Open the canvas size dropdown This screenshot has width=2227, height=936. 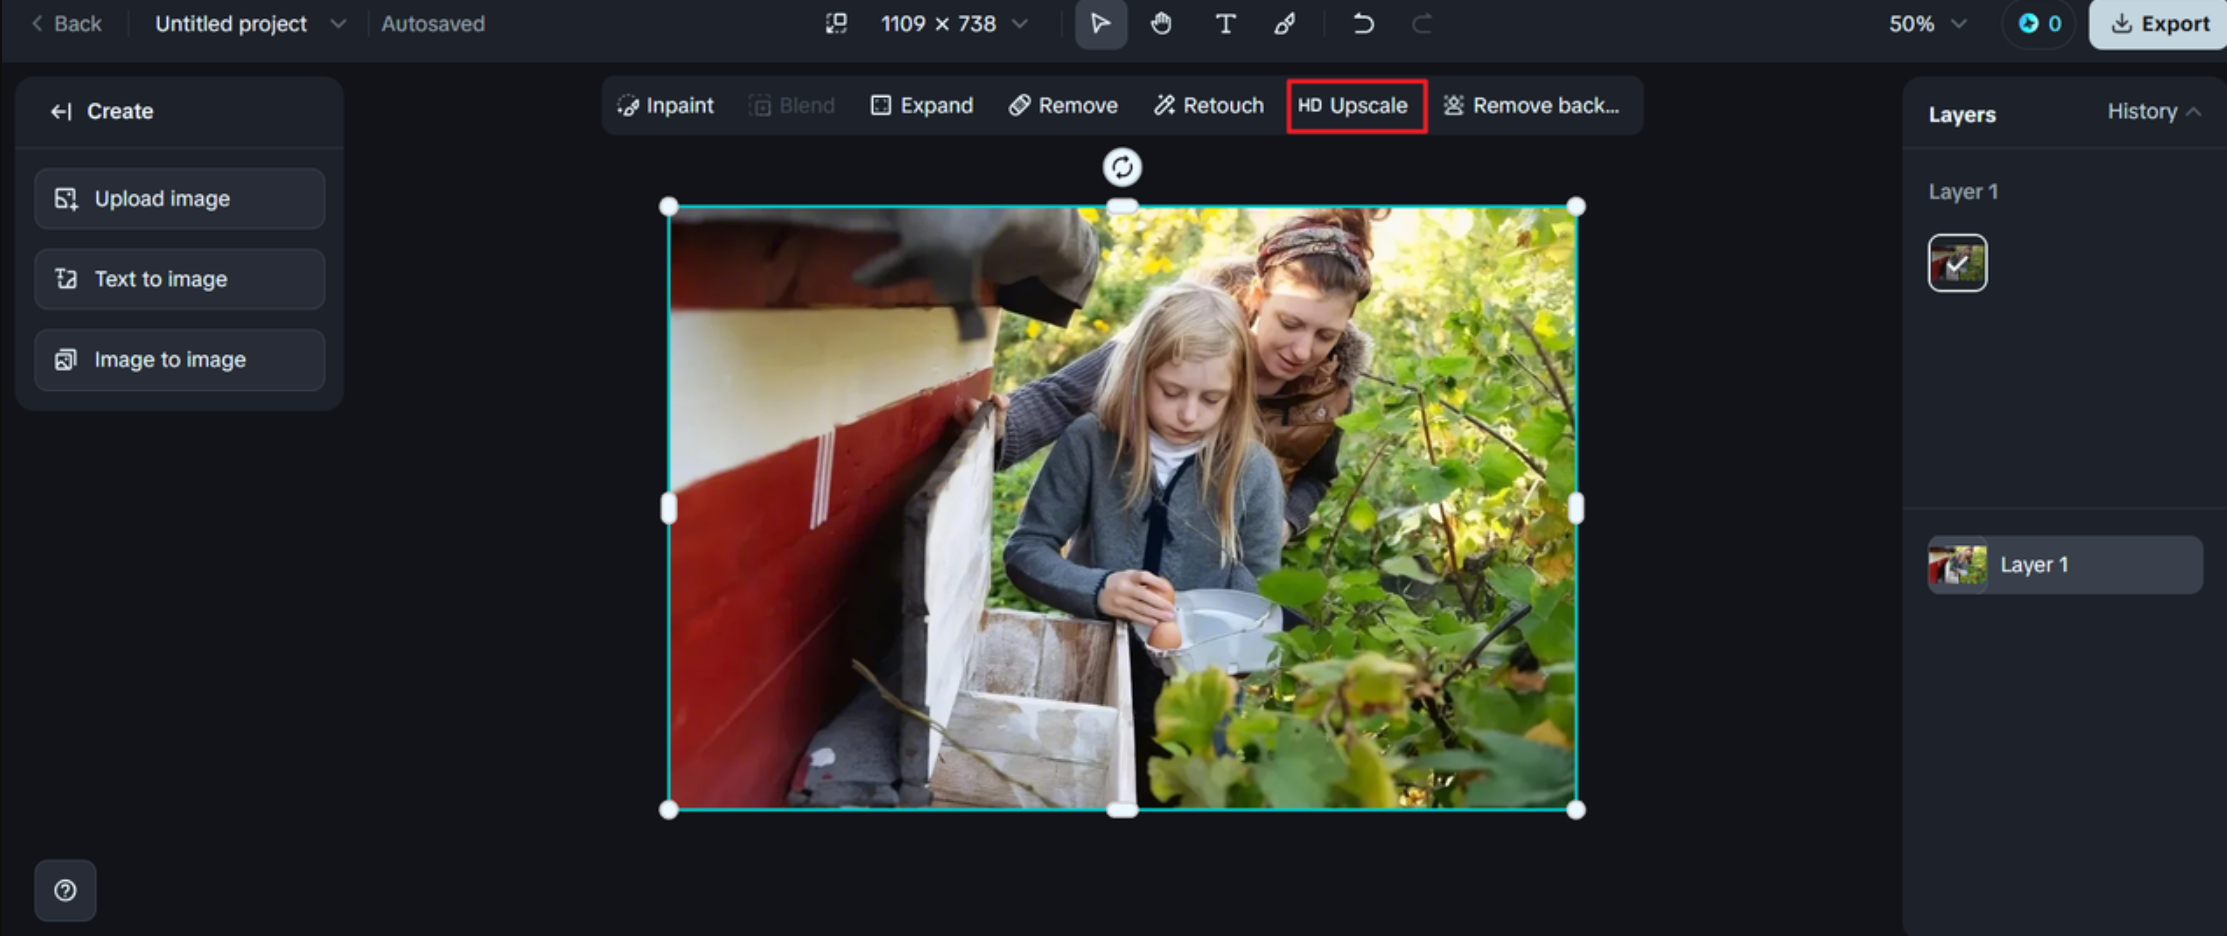[x=1020, y=23]
